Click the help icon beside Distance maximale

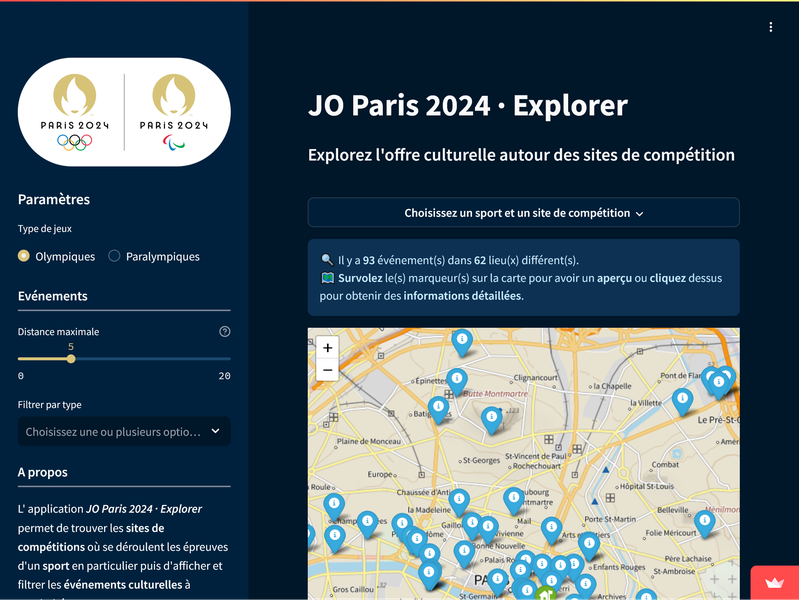coord(224,332)
